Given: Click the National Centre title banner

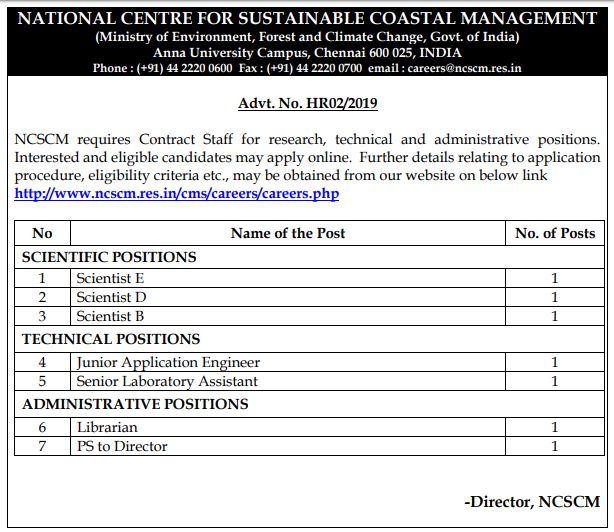Looking at the screenshot, I should [x=307, y=18].
